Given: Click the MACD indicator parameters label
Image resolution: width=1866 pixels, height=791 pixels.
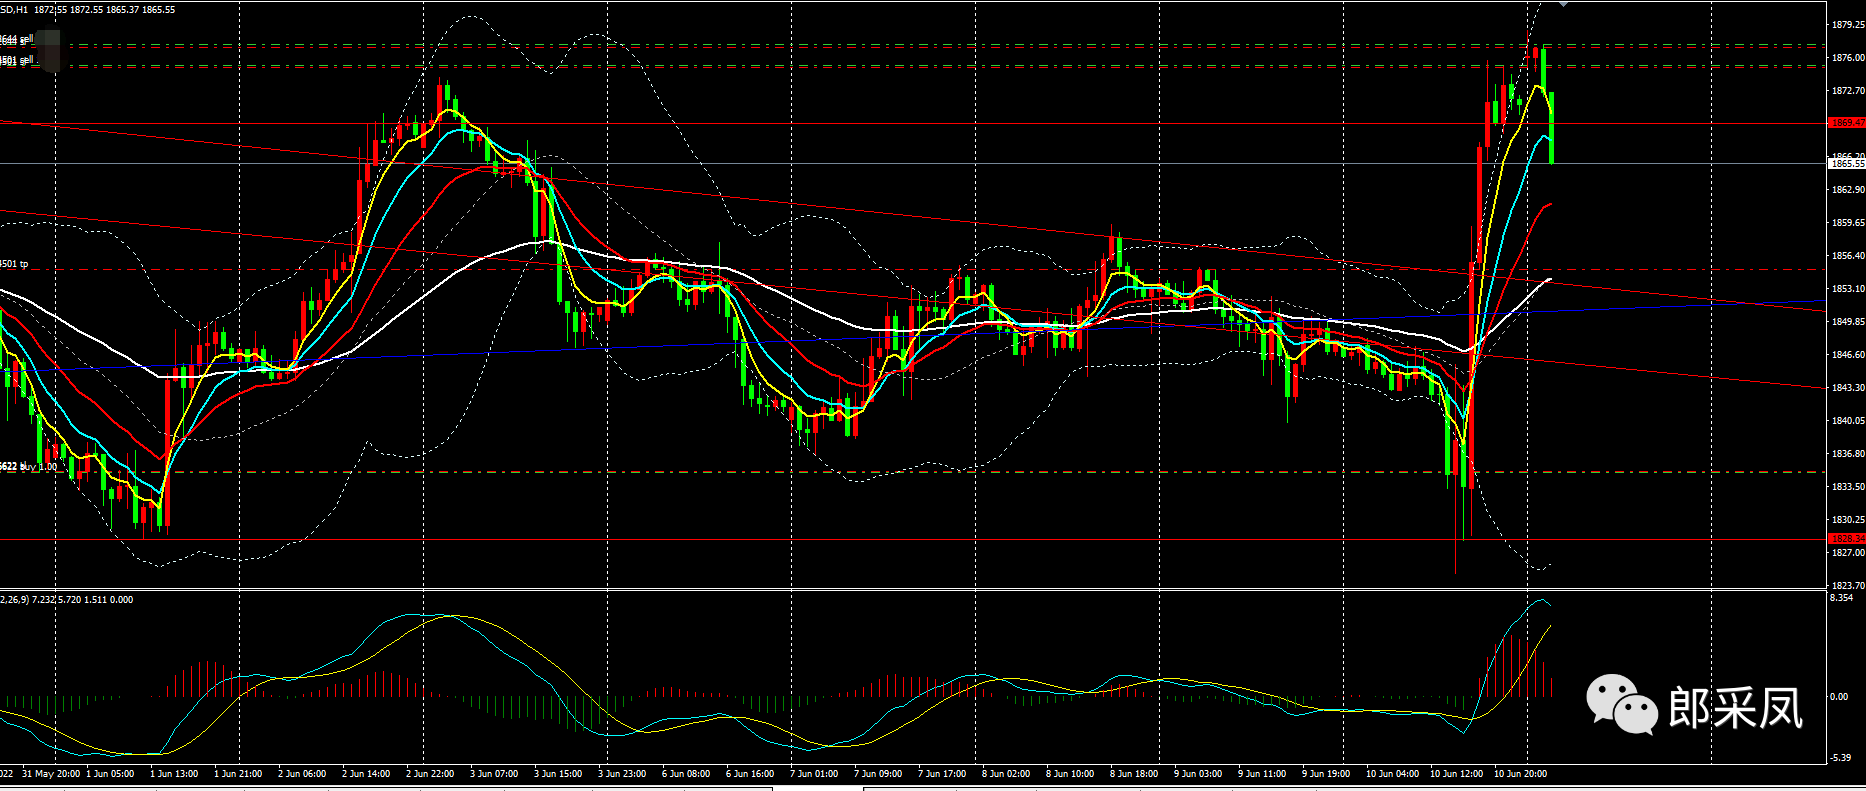Looking at the screenshot, I should [x=66, y=599].
